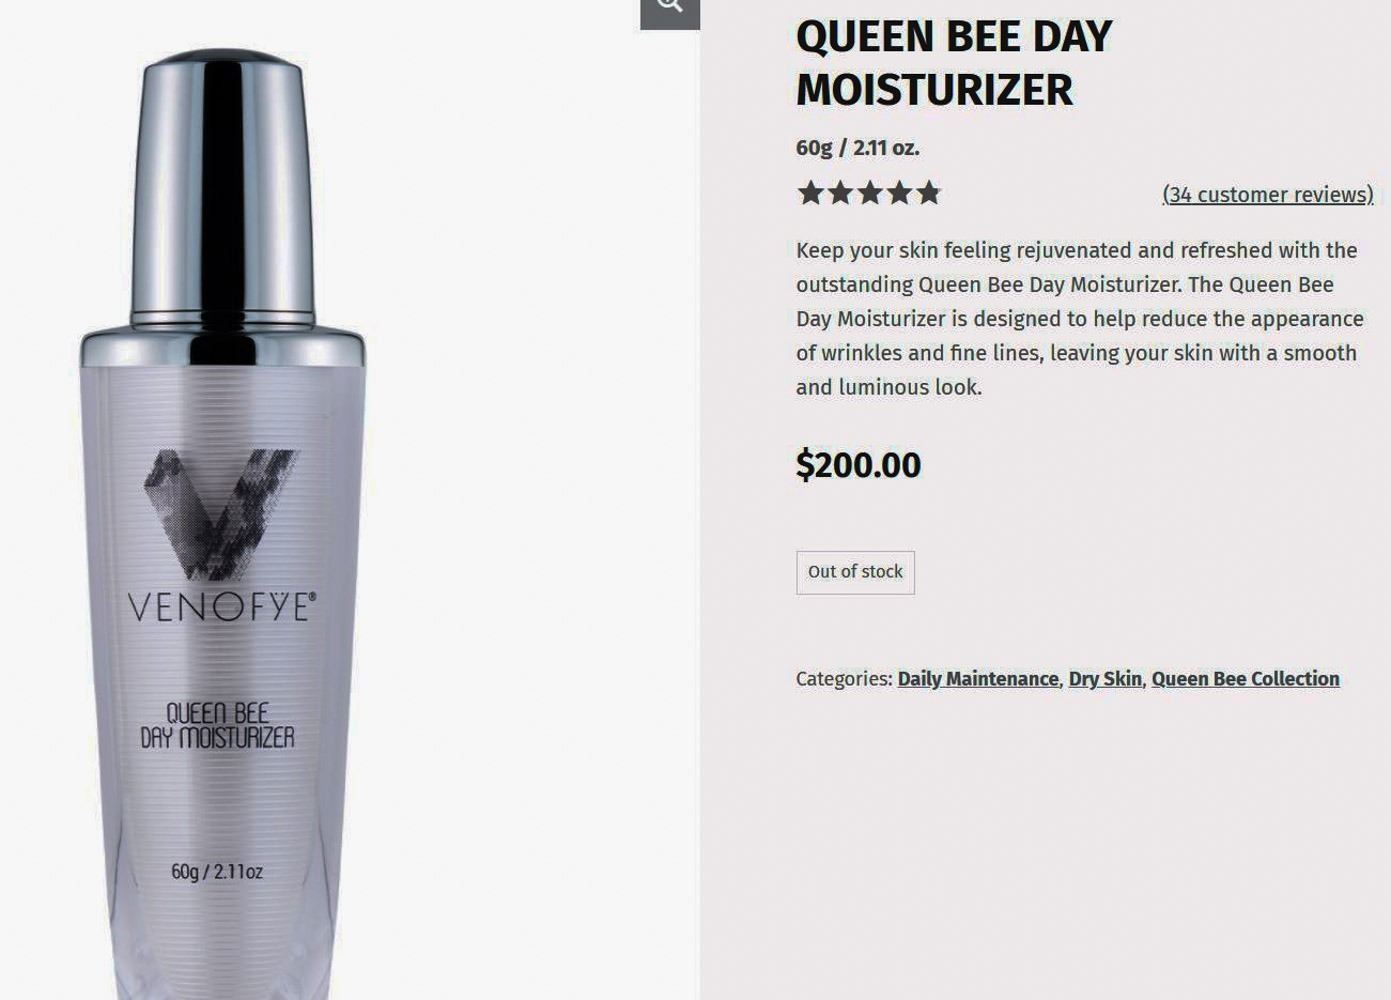Open the Dry Skin category link

[1105, 679]
